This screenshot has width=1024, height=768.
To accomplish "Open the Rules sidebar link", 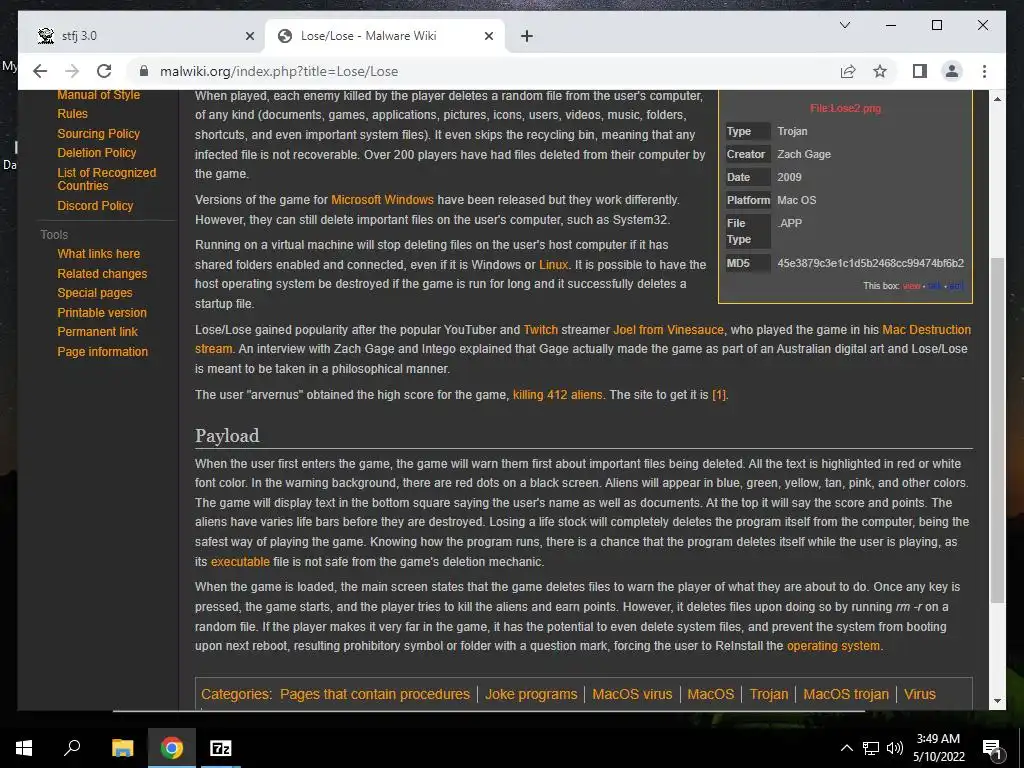I will (x=72, y=114).
